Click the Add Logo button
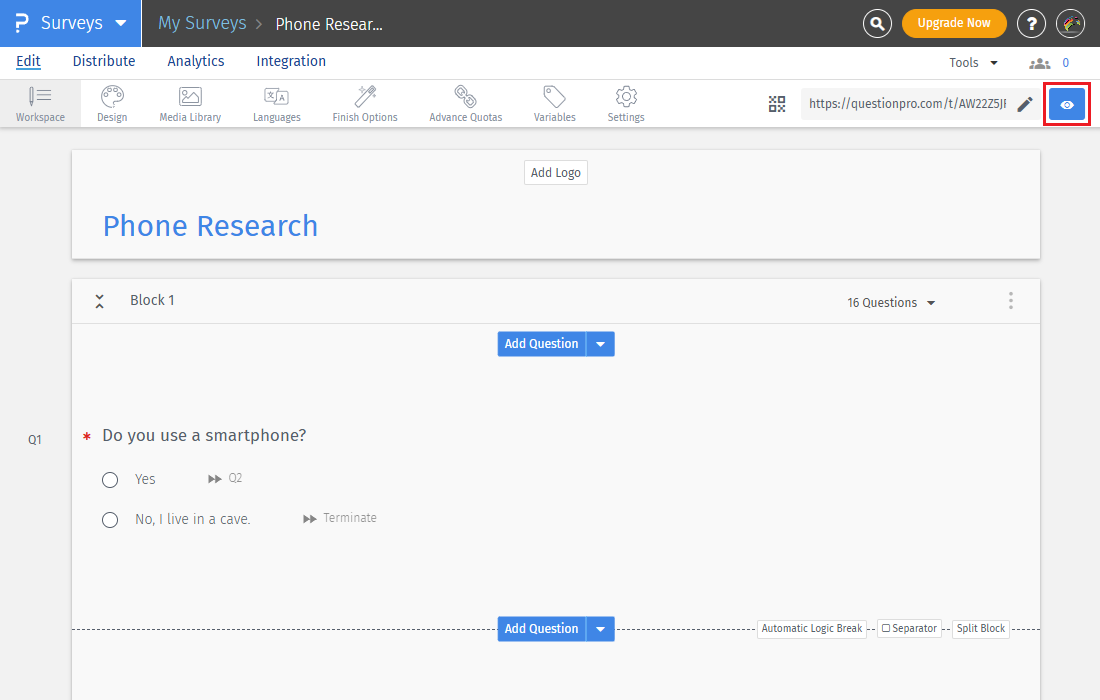Screen dimensions: 1100x700 coord(556,173)
